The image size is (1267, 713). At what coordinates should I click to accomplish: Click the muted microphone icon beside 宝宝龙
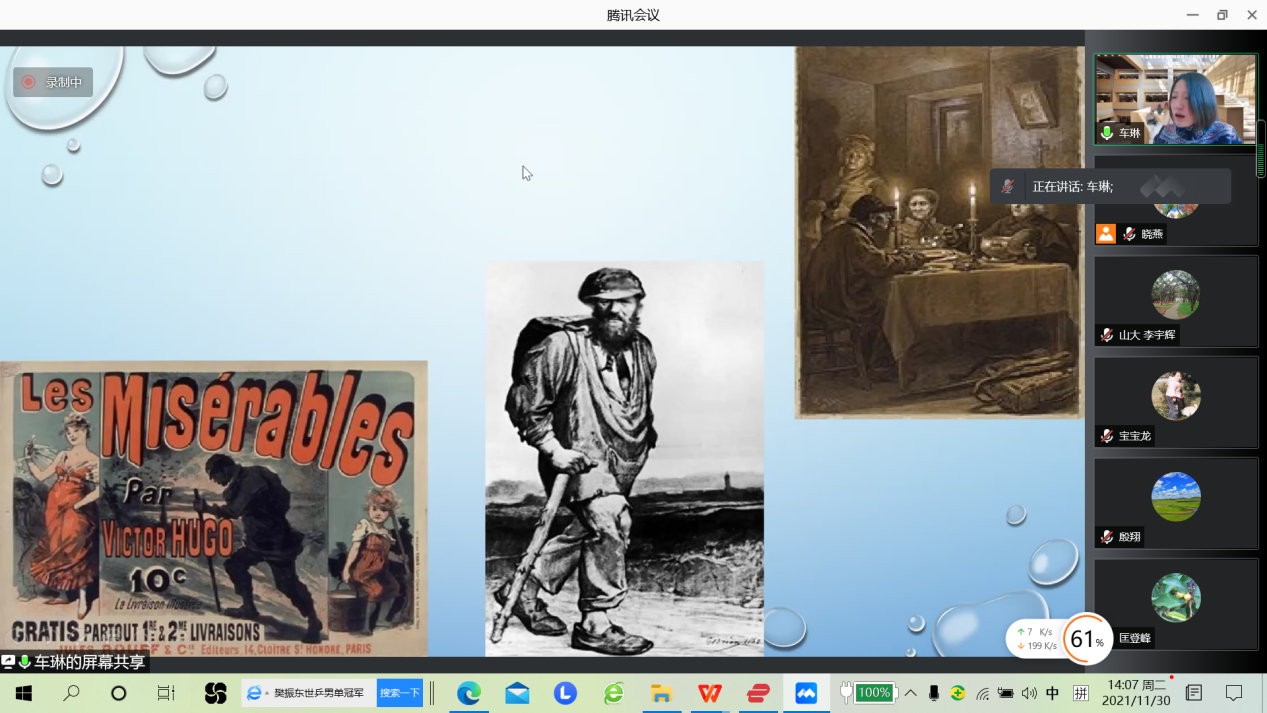(x=1107, y=436)
